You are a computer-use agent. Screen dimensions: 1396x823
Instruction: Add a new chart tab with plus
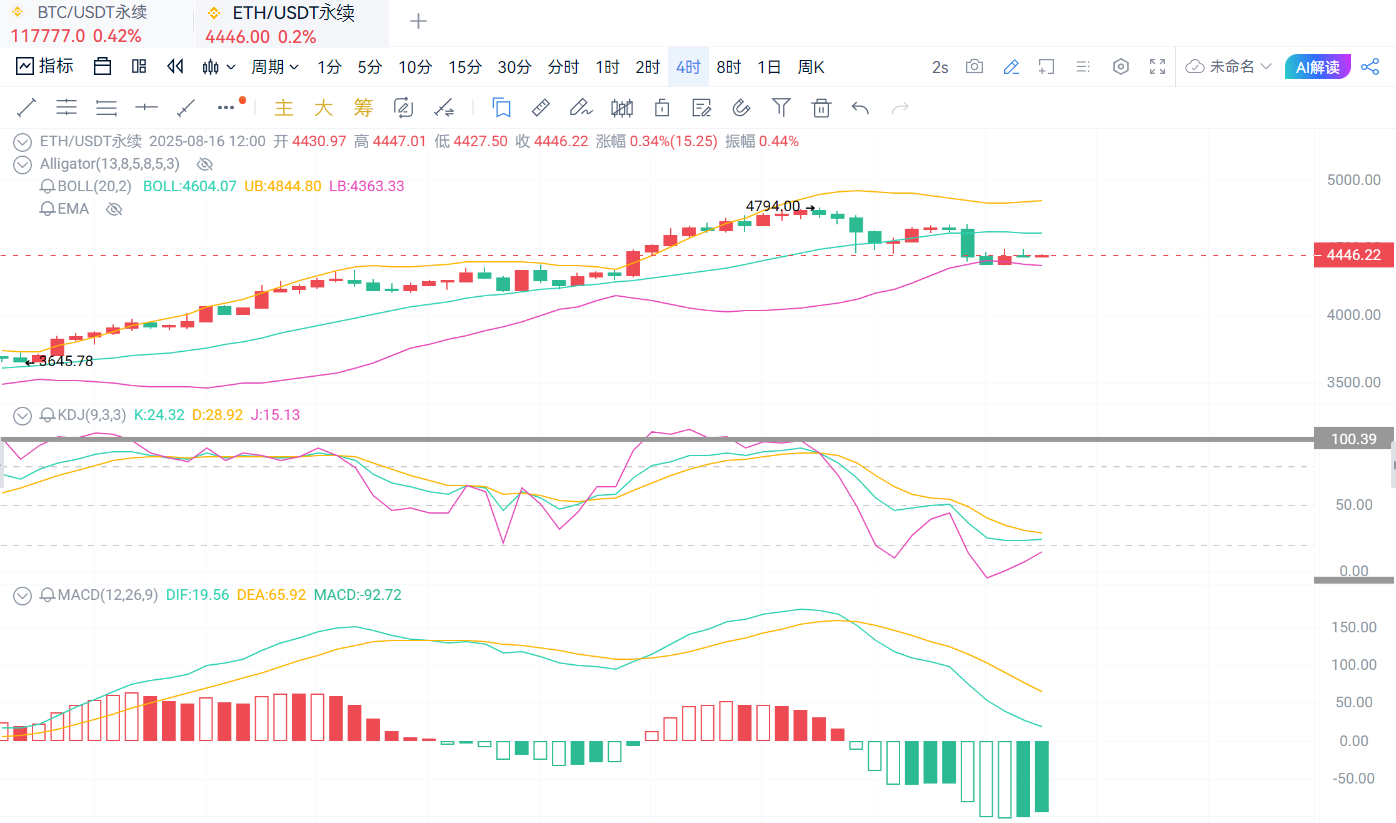418,21
